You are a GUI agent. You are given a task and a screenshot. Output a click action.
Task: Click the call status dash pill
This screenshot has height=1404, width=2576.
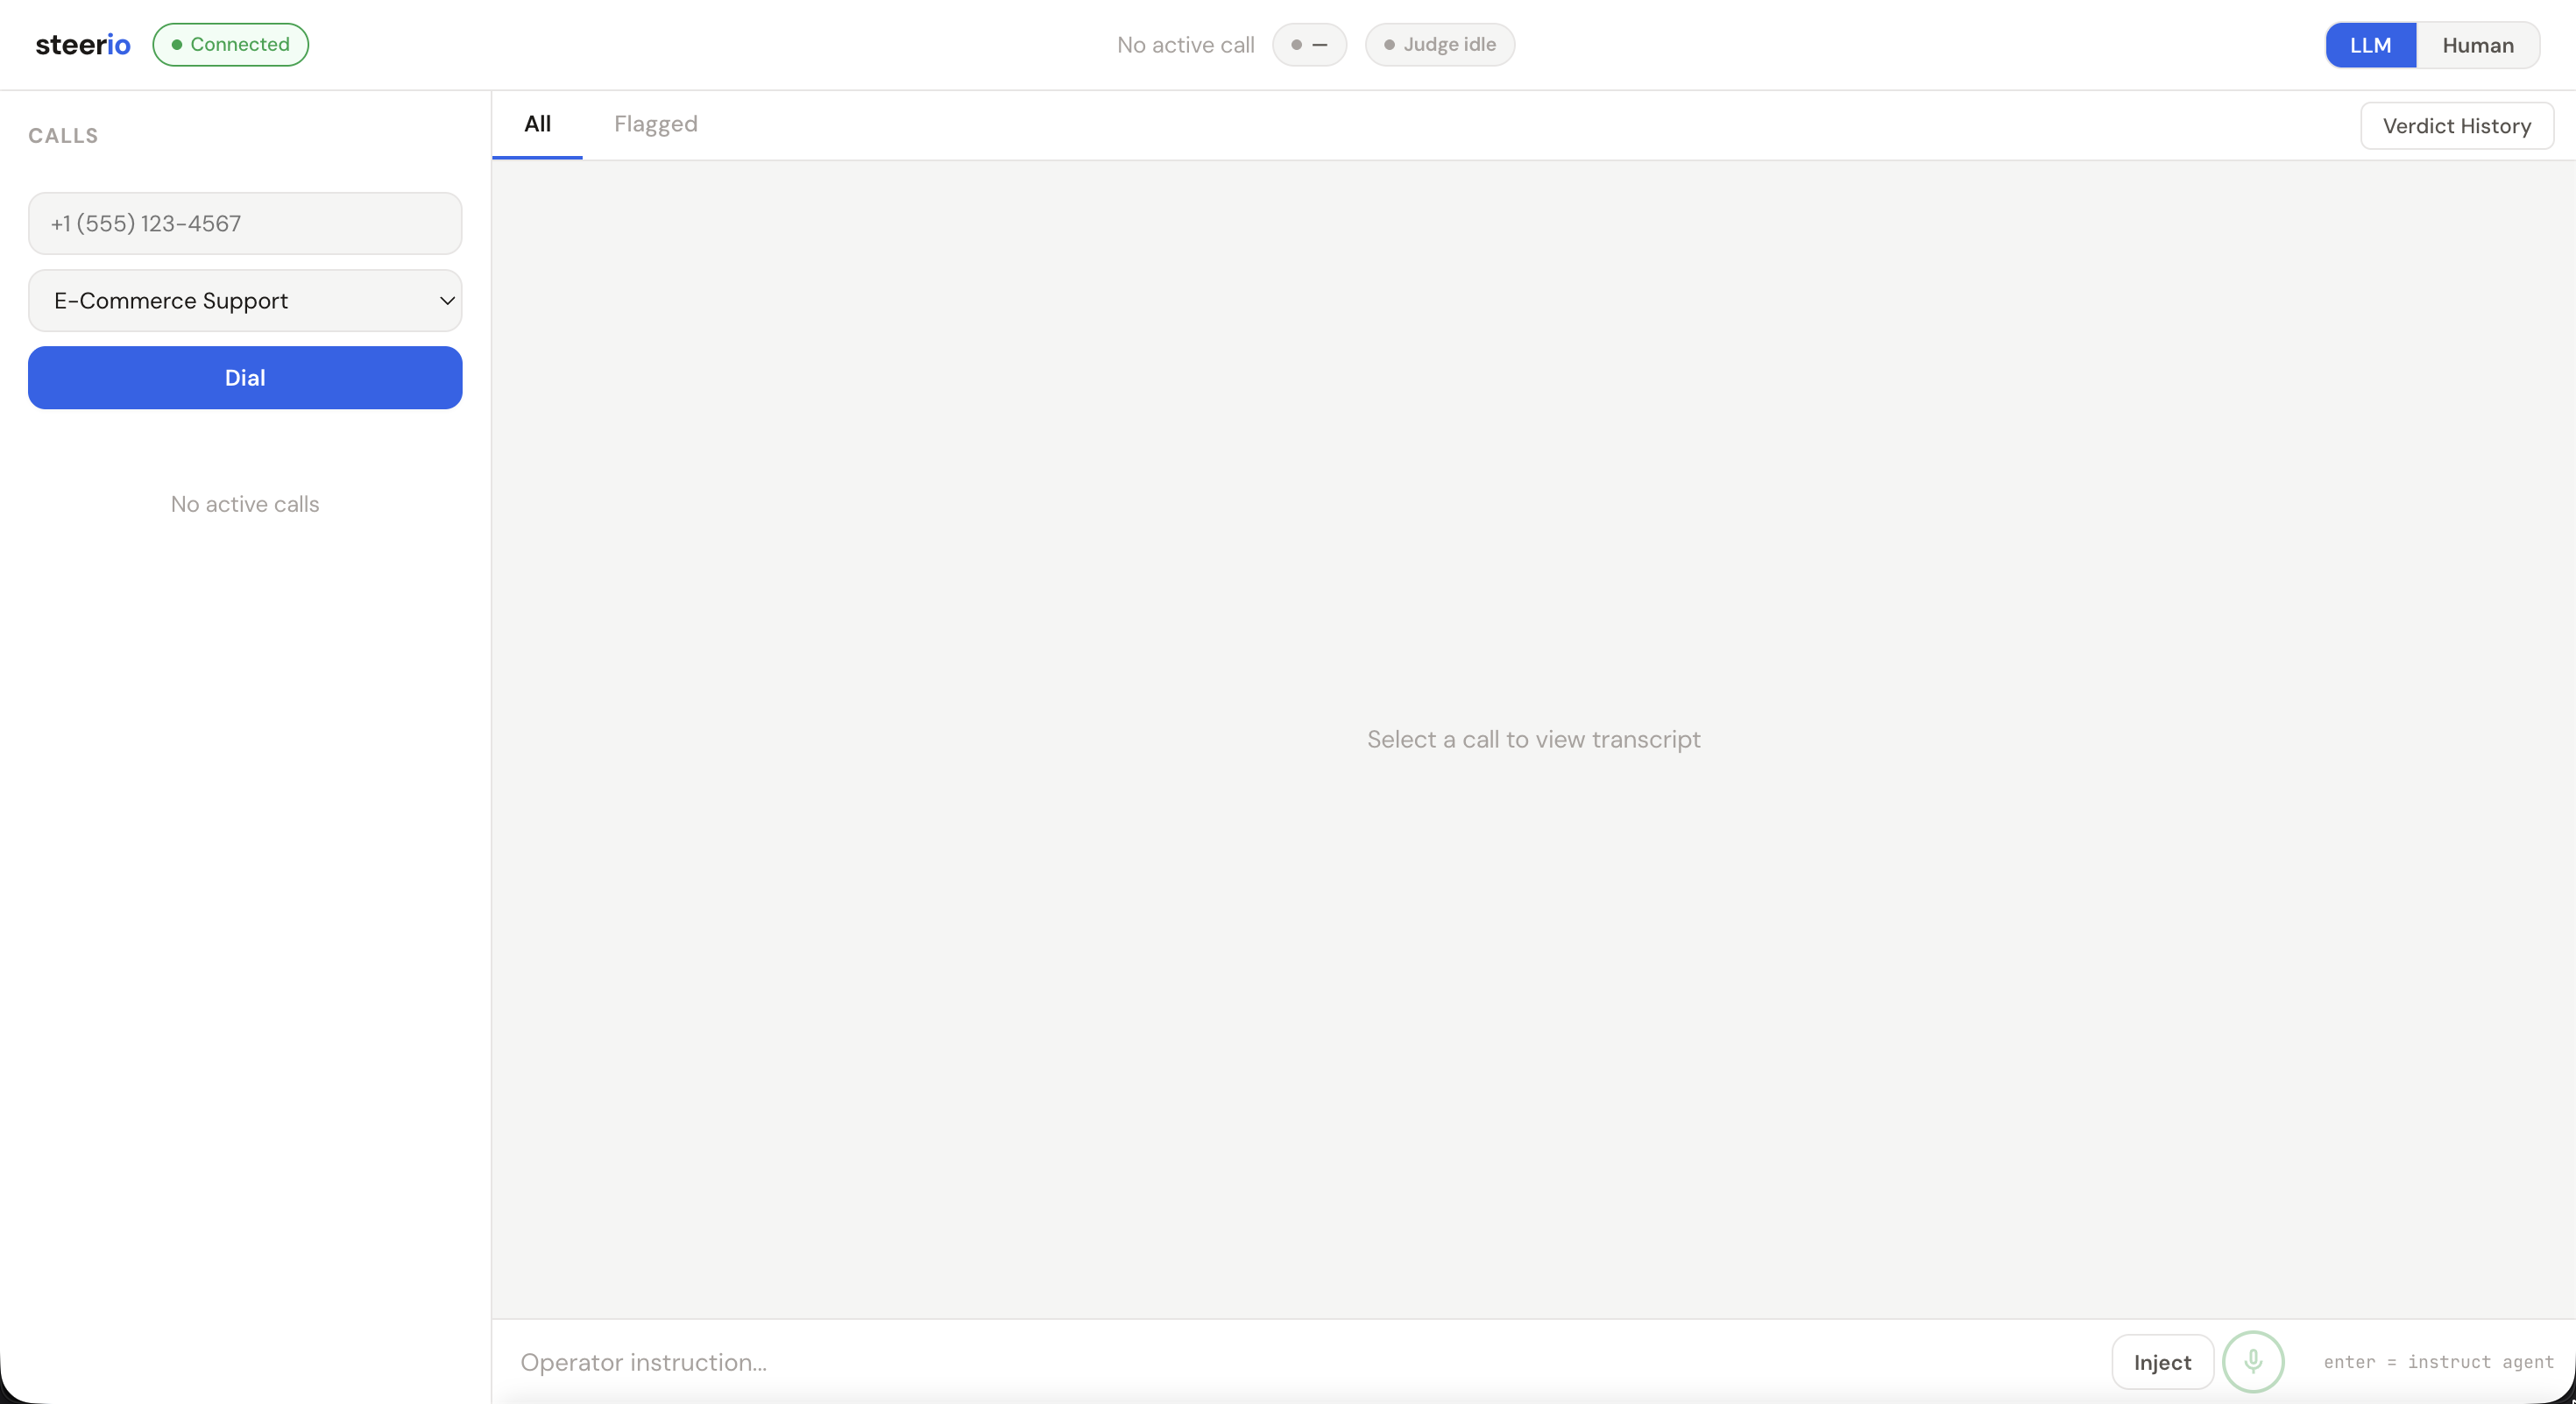coord(1308,45)
